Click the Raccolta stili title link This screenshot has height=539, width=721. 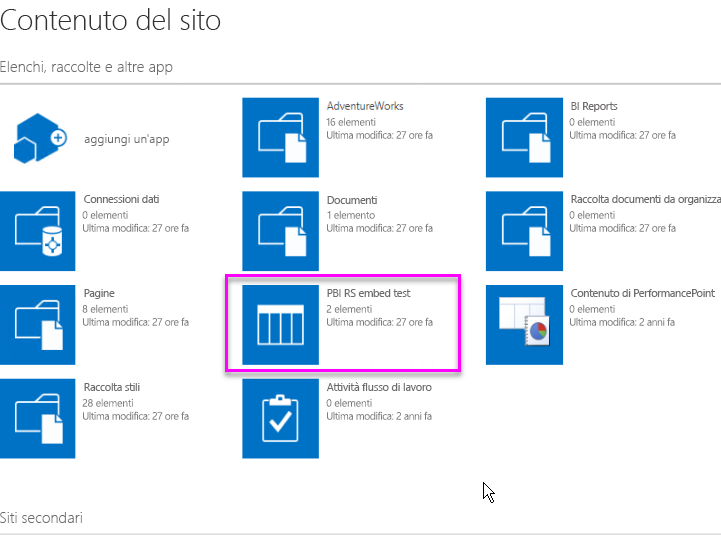pos(112,387)
